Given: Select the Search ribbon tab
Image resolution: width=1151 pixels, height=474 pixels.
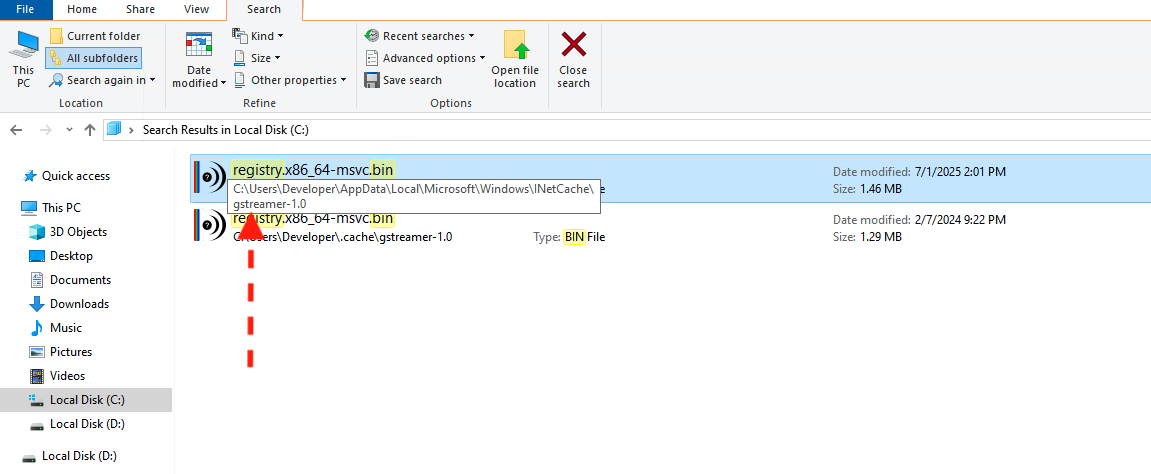Looking at the screenshot, I should coord(264,10).
